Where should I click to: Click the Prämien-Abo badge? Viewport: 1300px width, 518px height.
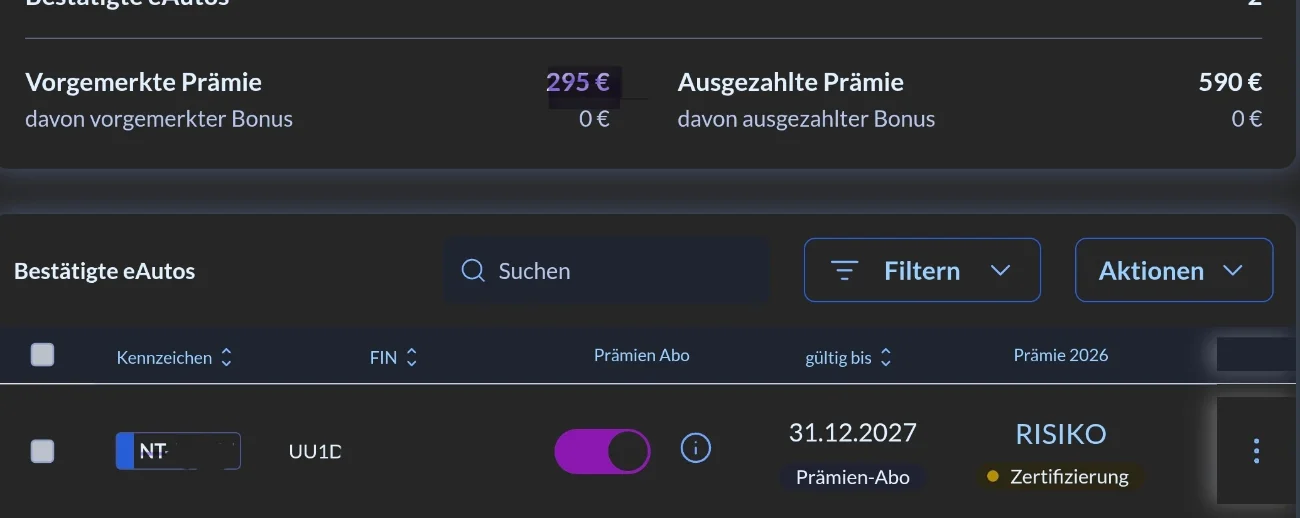pyautogui.click(x=852, y=477)
